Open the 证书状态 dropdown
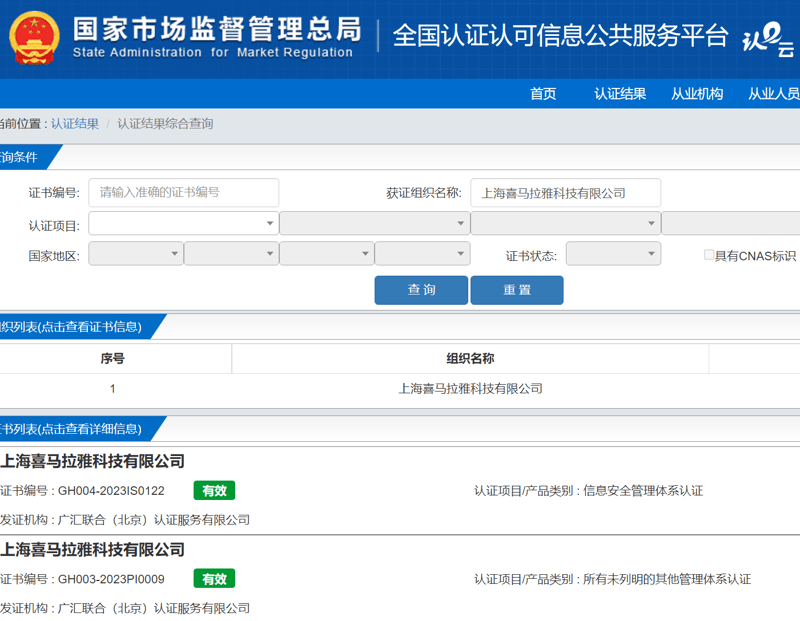This screenshot has height=621, width=800. [613, 254]
